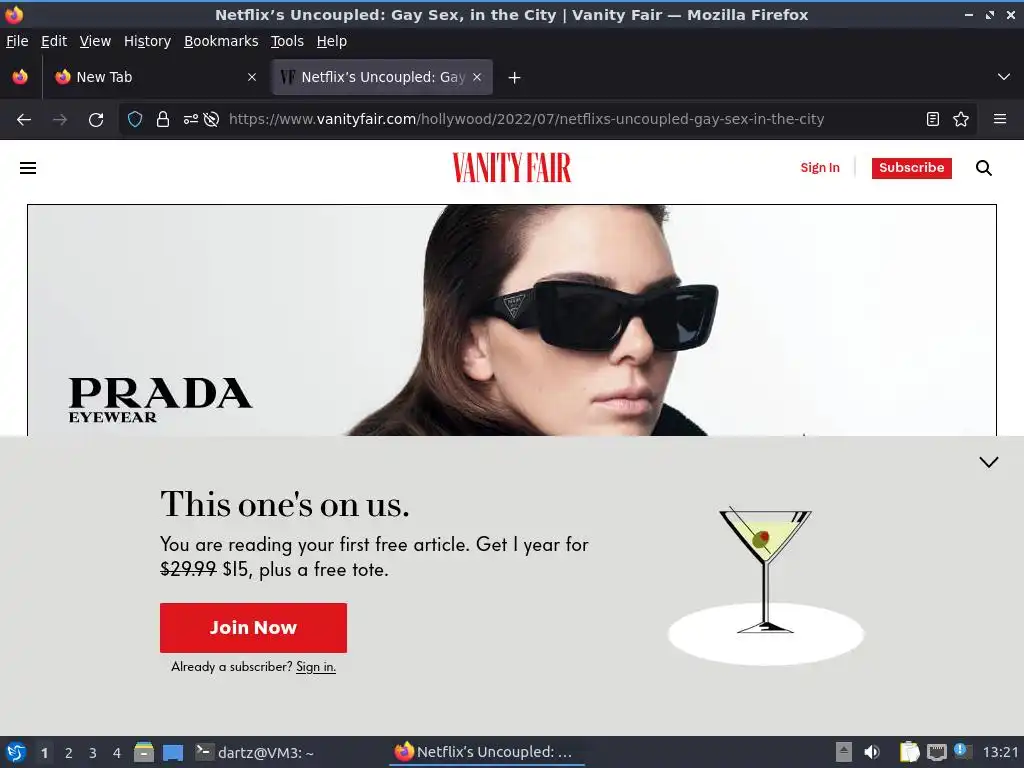Viewport: 1024px width, 768px height.
Task: Click the forward navigation arrow
Action: coord(60,120)
